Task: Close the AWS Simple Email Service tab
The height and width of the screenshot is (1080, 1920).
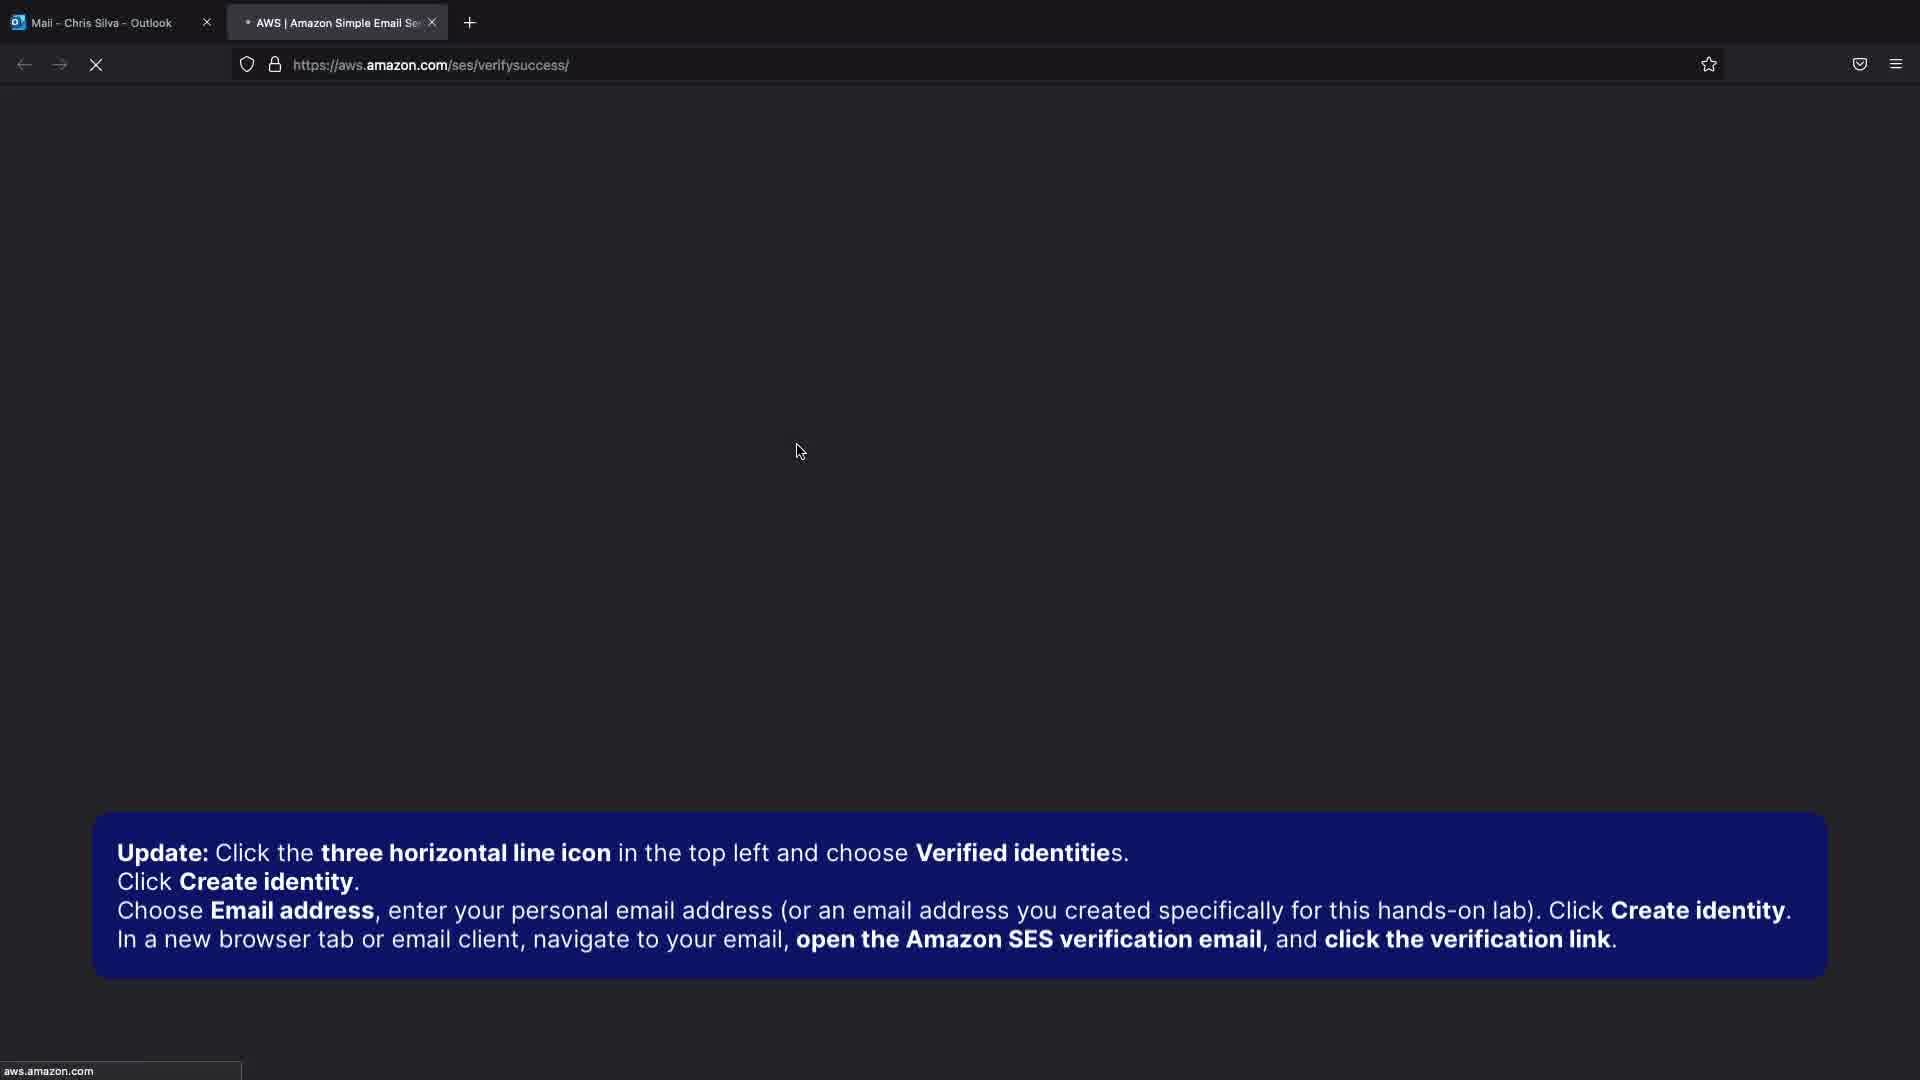Action: click(x=432, y=23)
